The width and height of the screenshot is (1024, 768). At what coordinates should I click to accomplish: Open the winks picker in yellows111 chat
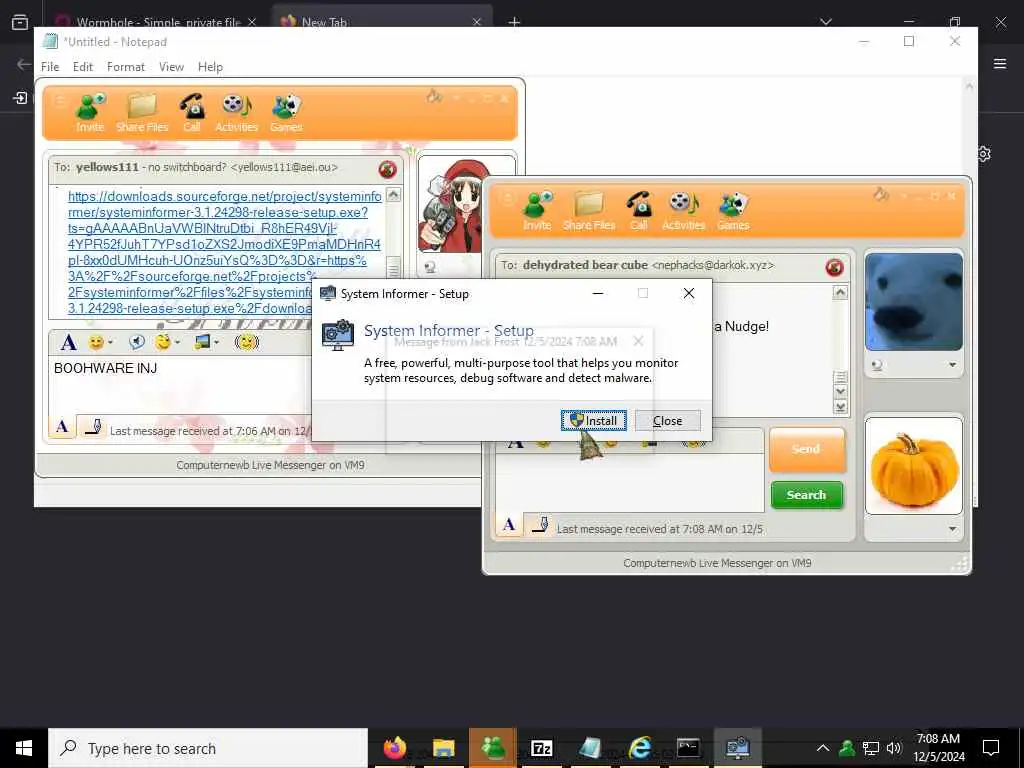pyautogui.click(x=167, y=342)
